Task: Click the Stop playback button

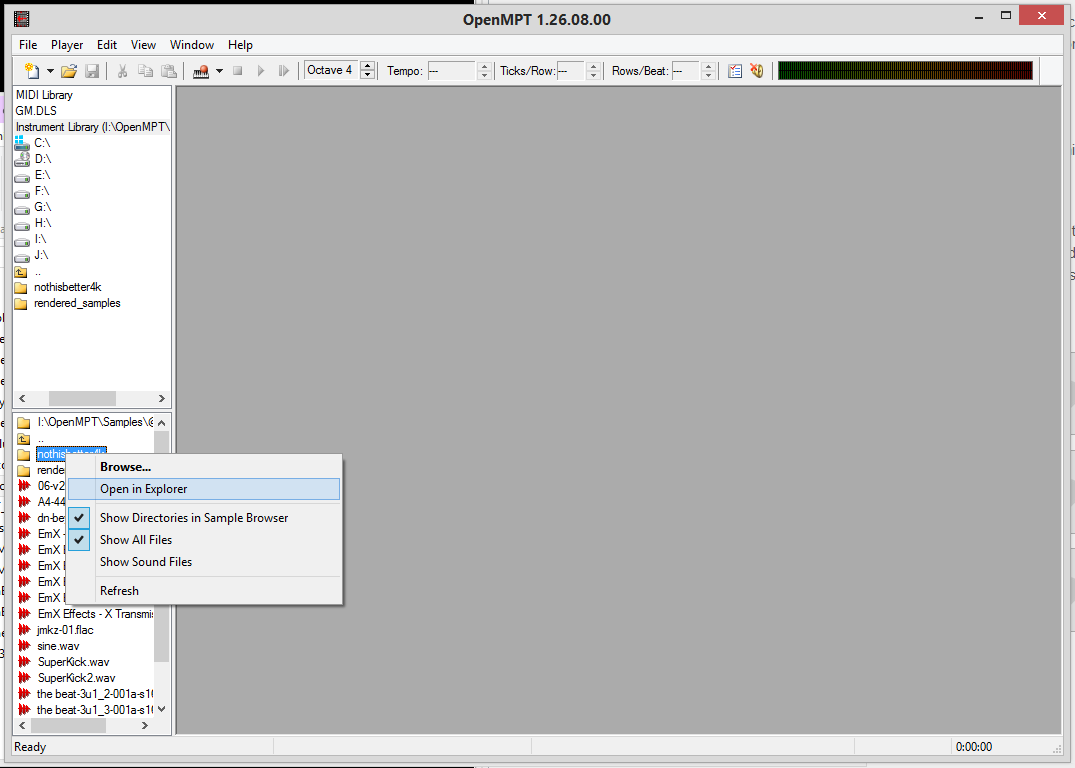Action: [238, 71]
